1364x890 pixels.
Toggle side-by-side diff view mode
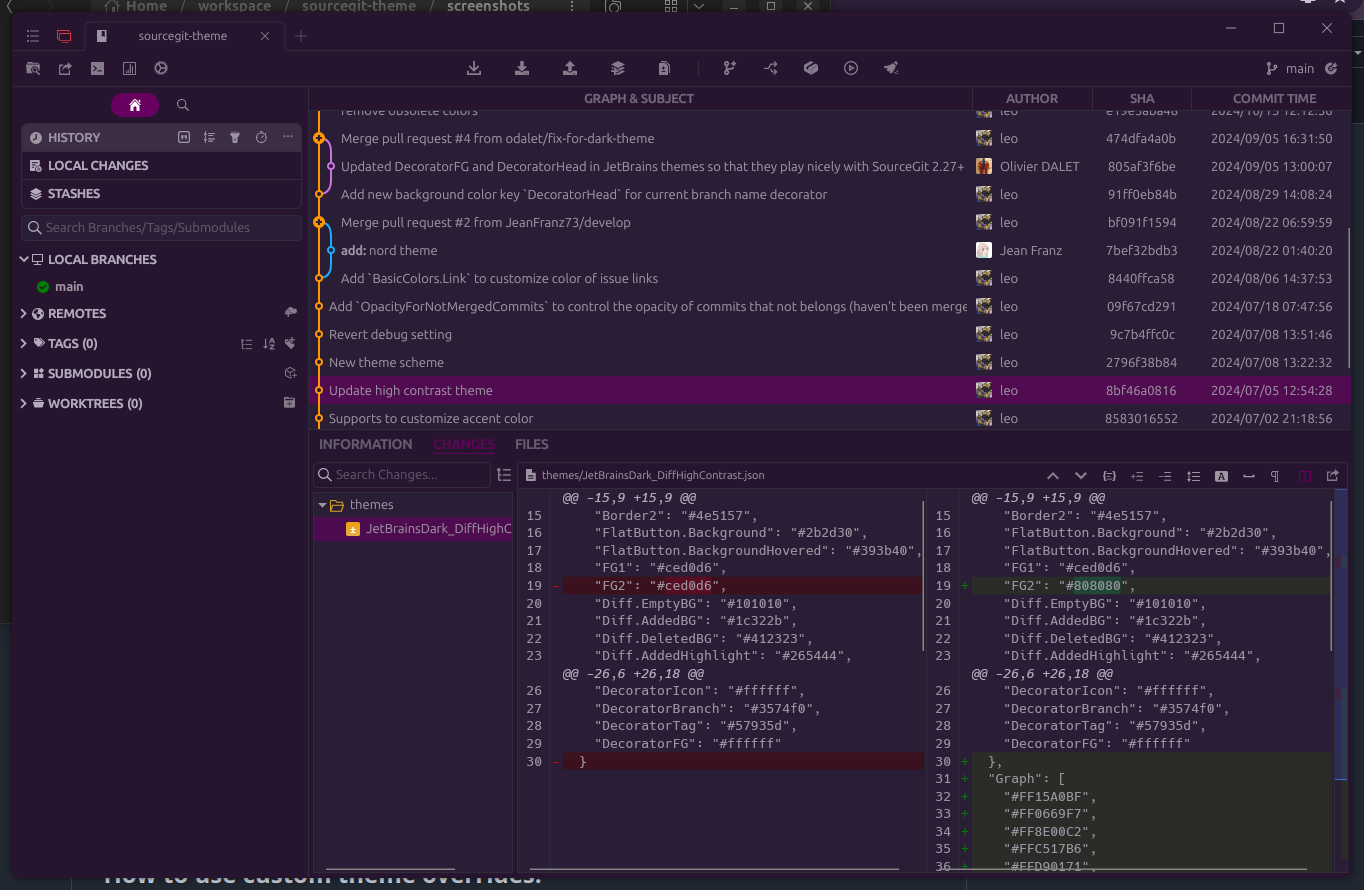[1305, 476]
